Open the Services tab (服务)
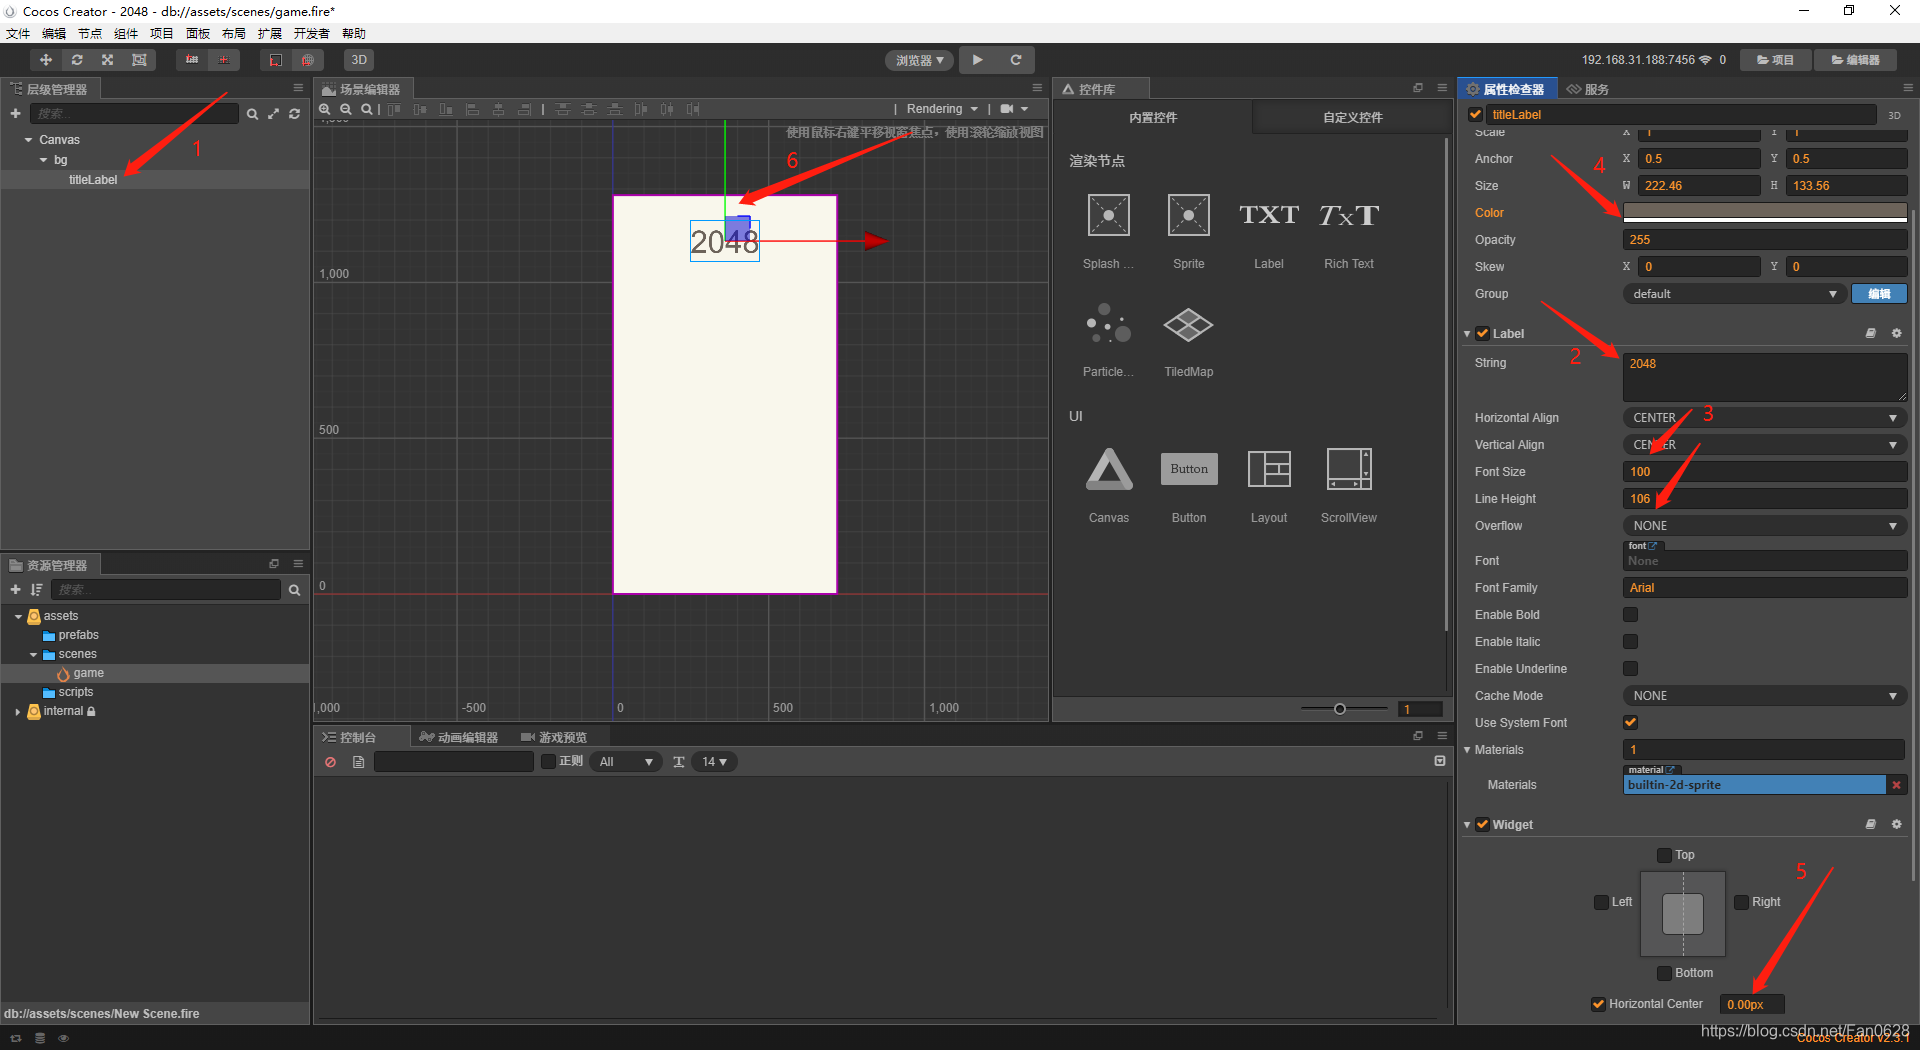 pos(1588,89)
